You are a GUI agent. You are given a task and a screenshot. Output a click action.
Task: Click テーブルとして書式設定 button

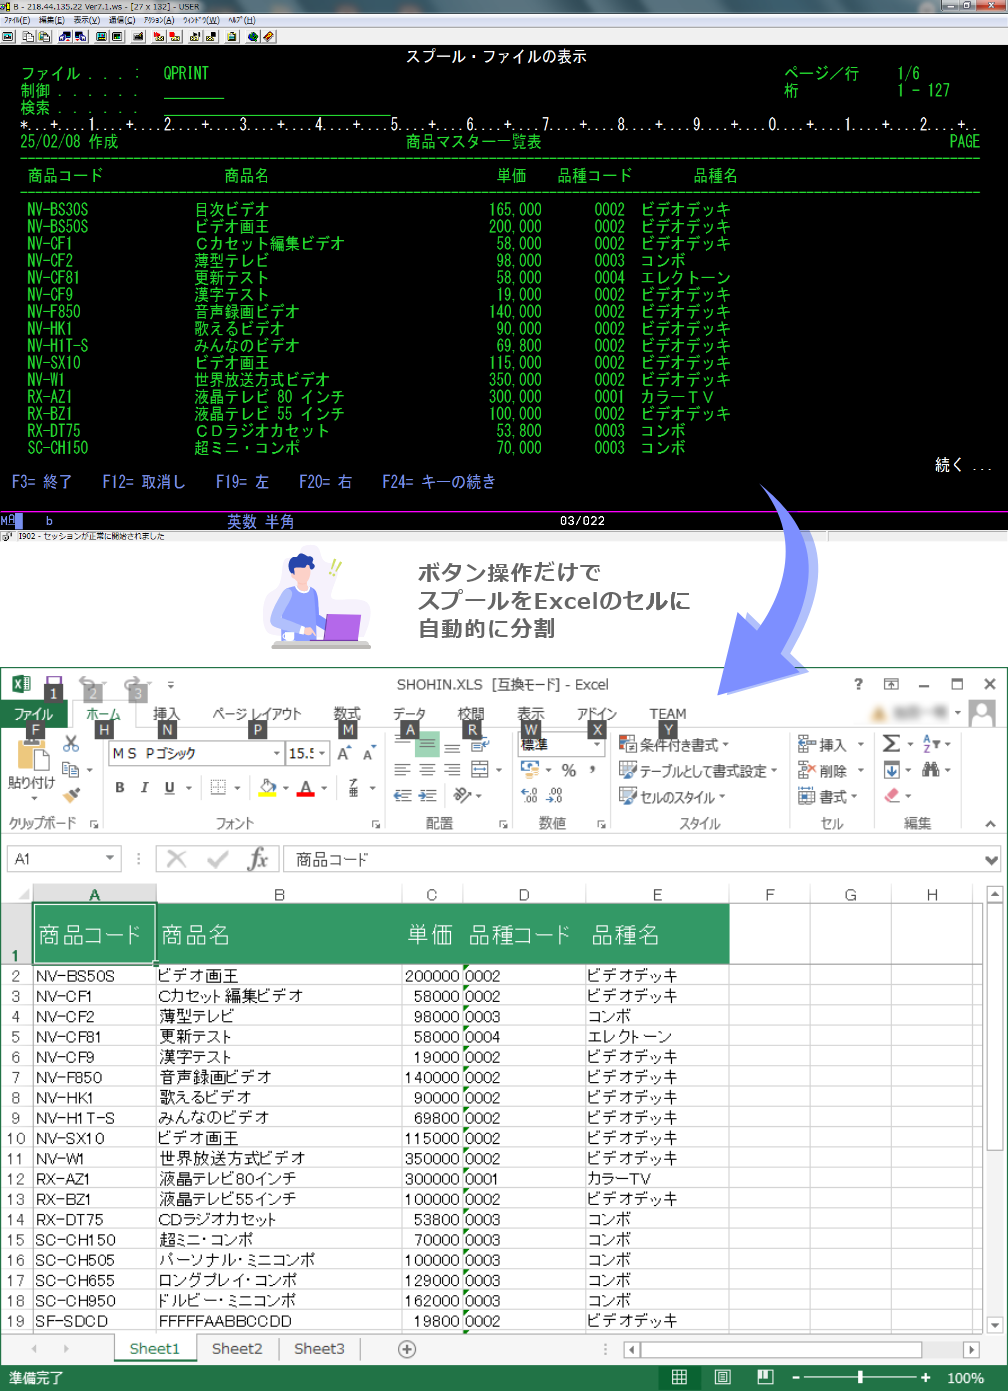[697, 770]
